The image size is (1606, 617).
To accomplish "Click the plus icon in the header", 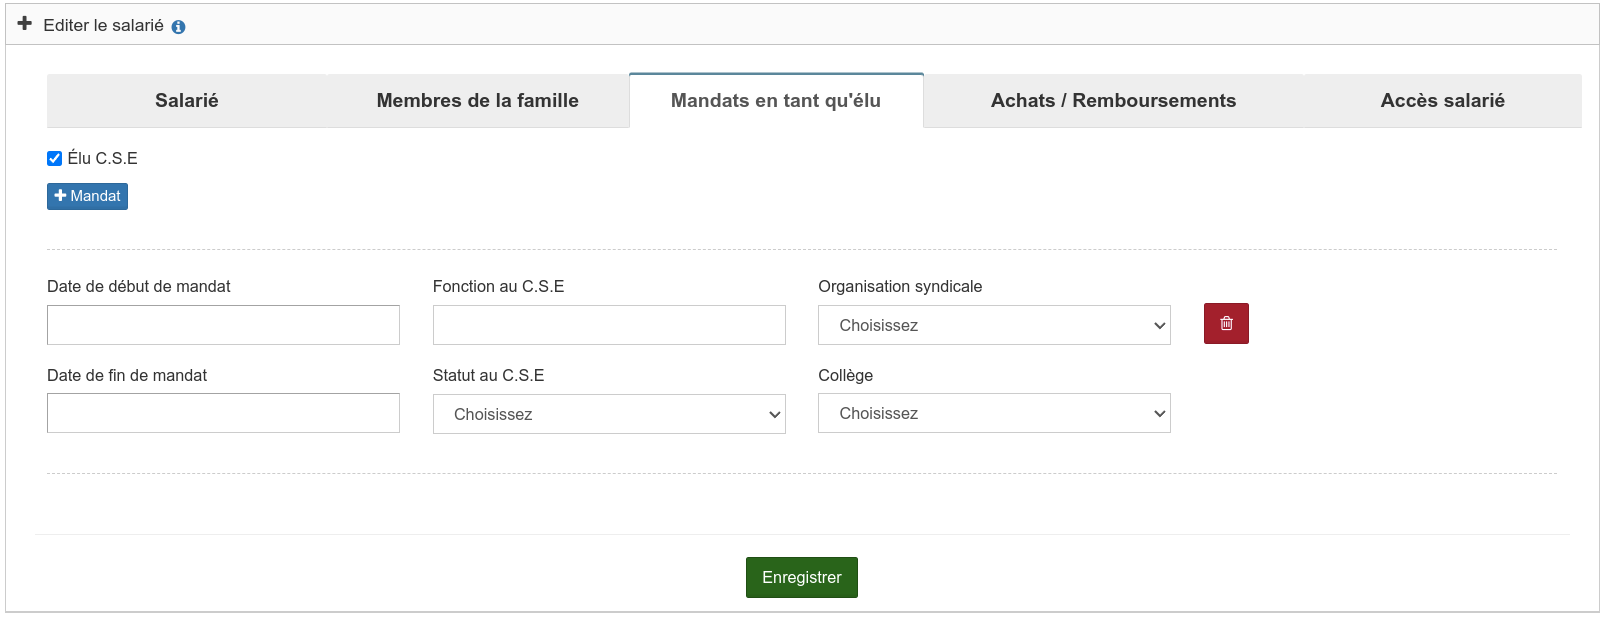I will tap(25, 23).
